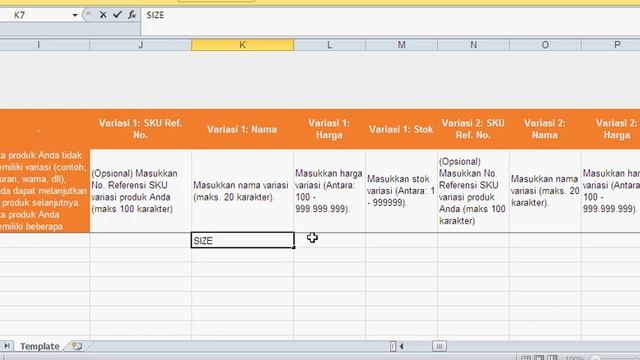Select the SKU reference description in column J

click(x=140, y=191)
